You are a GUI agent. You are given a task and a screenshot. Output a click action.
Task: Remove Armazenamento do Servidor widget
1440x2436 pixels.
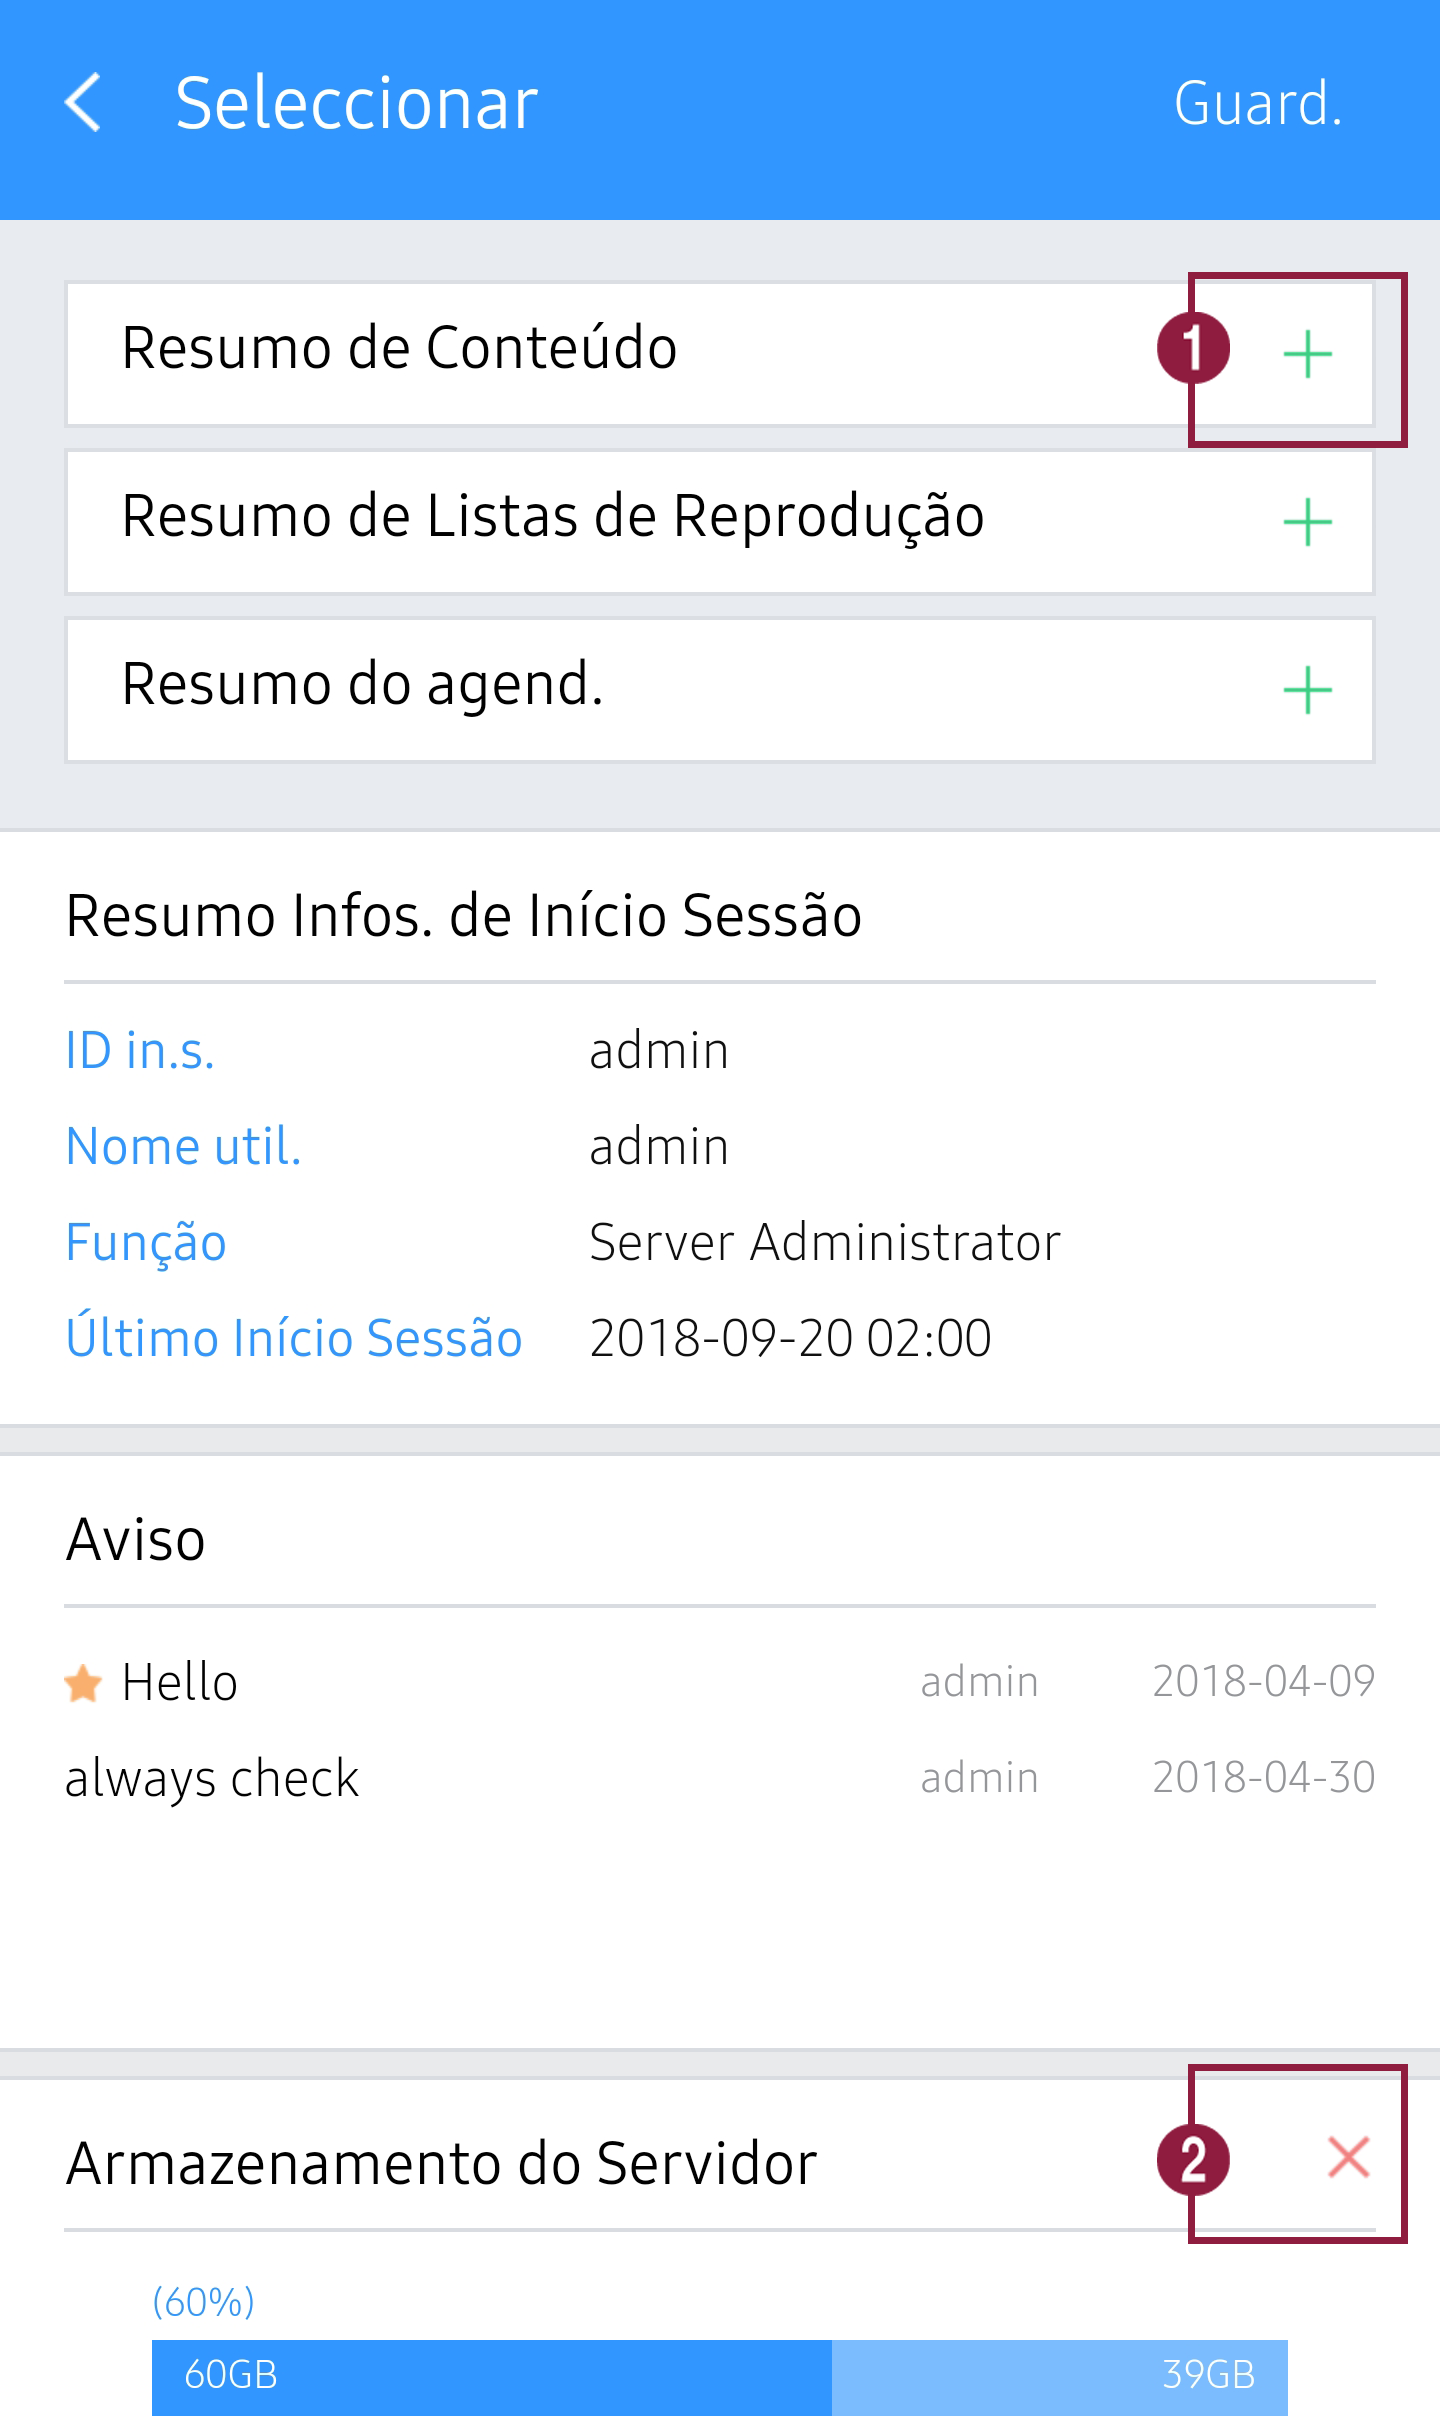click(1348, 2157)
